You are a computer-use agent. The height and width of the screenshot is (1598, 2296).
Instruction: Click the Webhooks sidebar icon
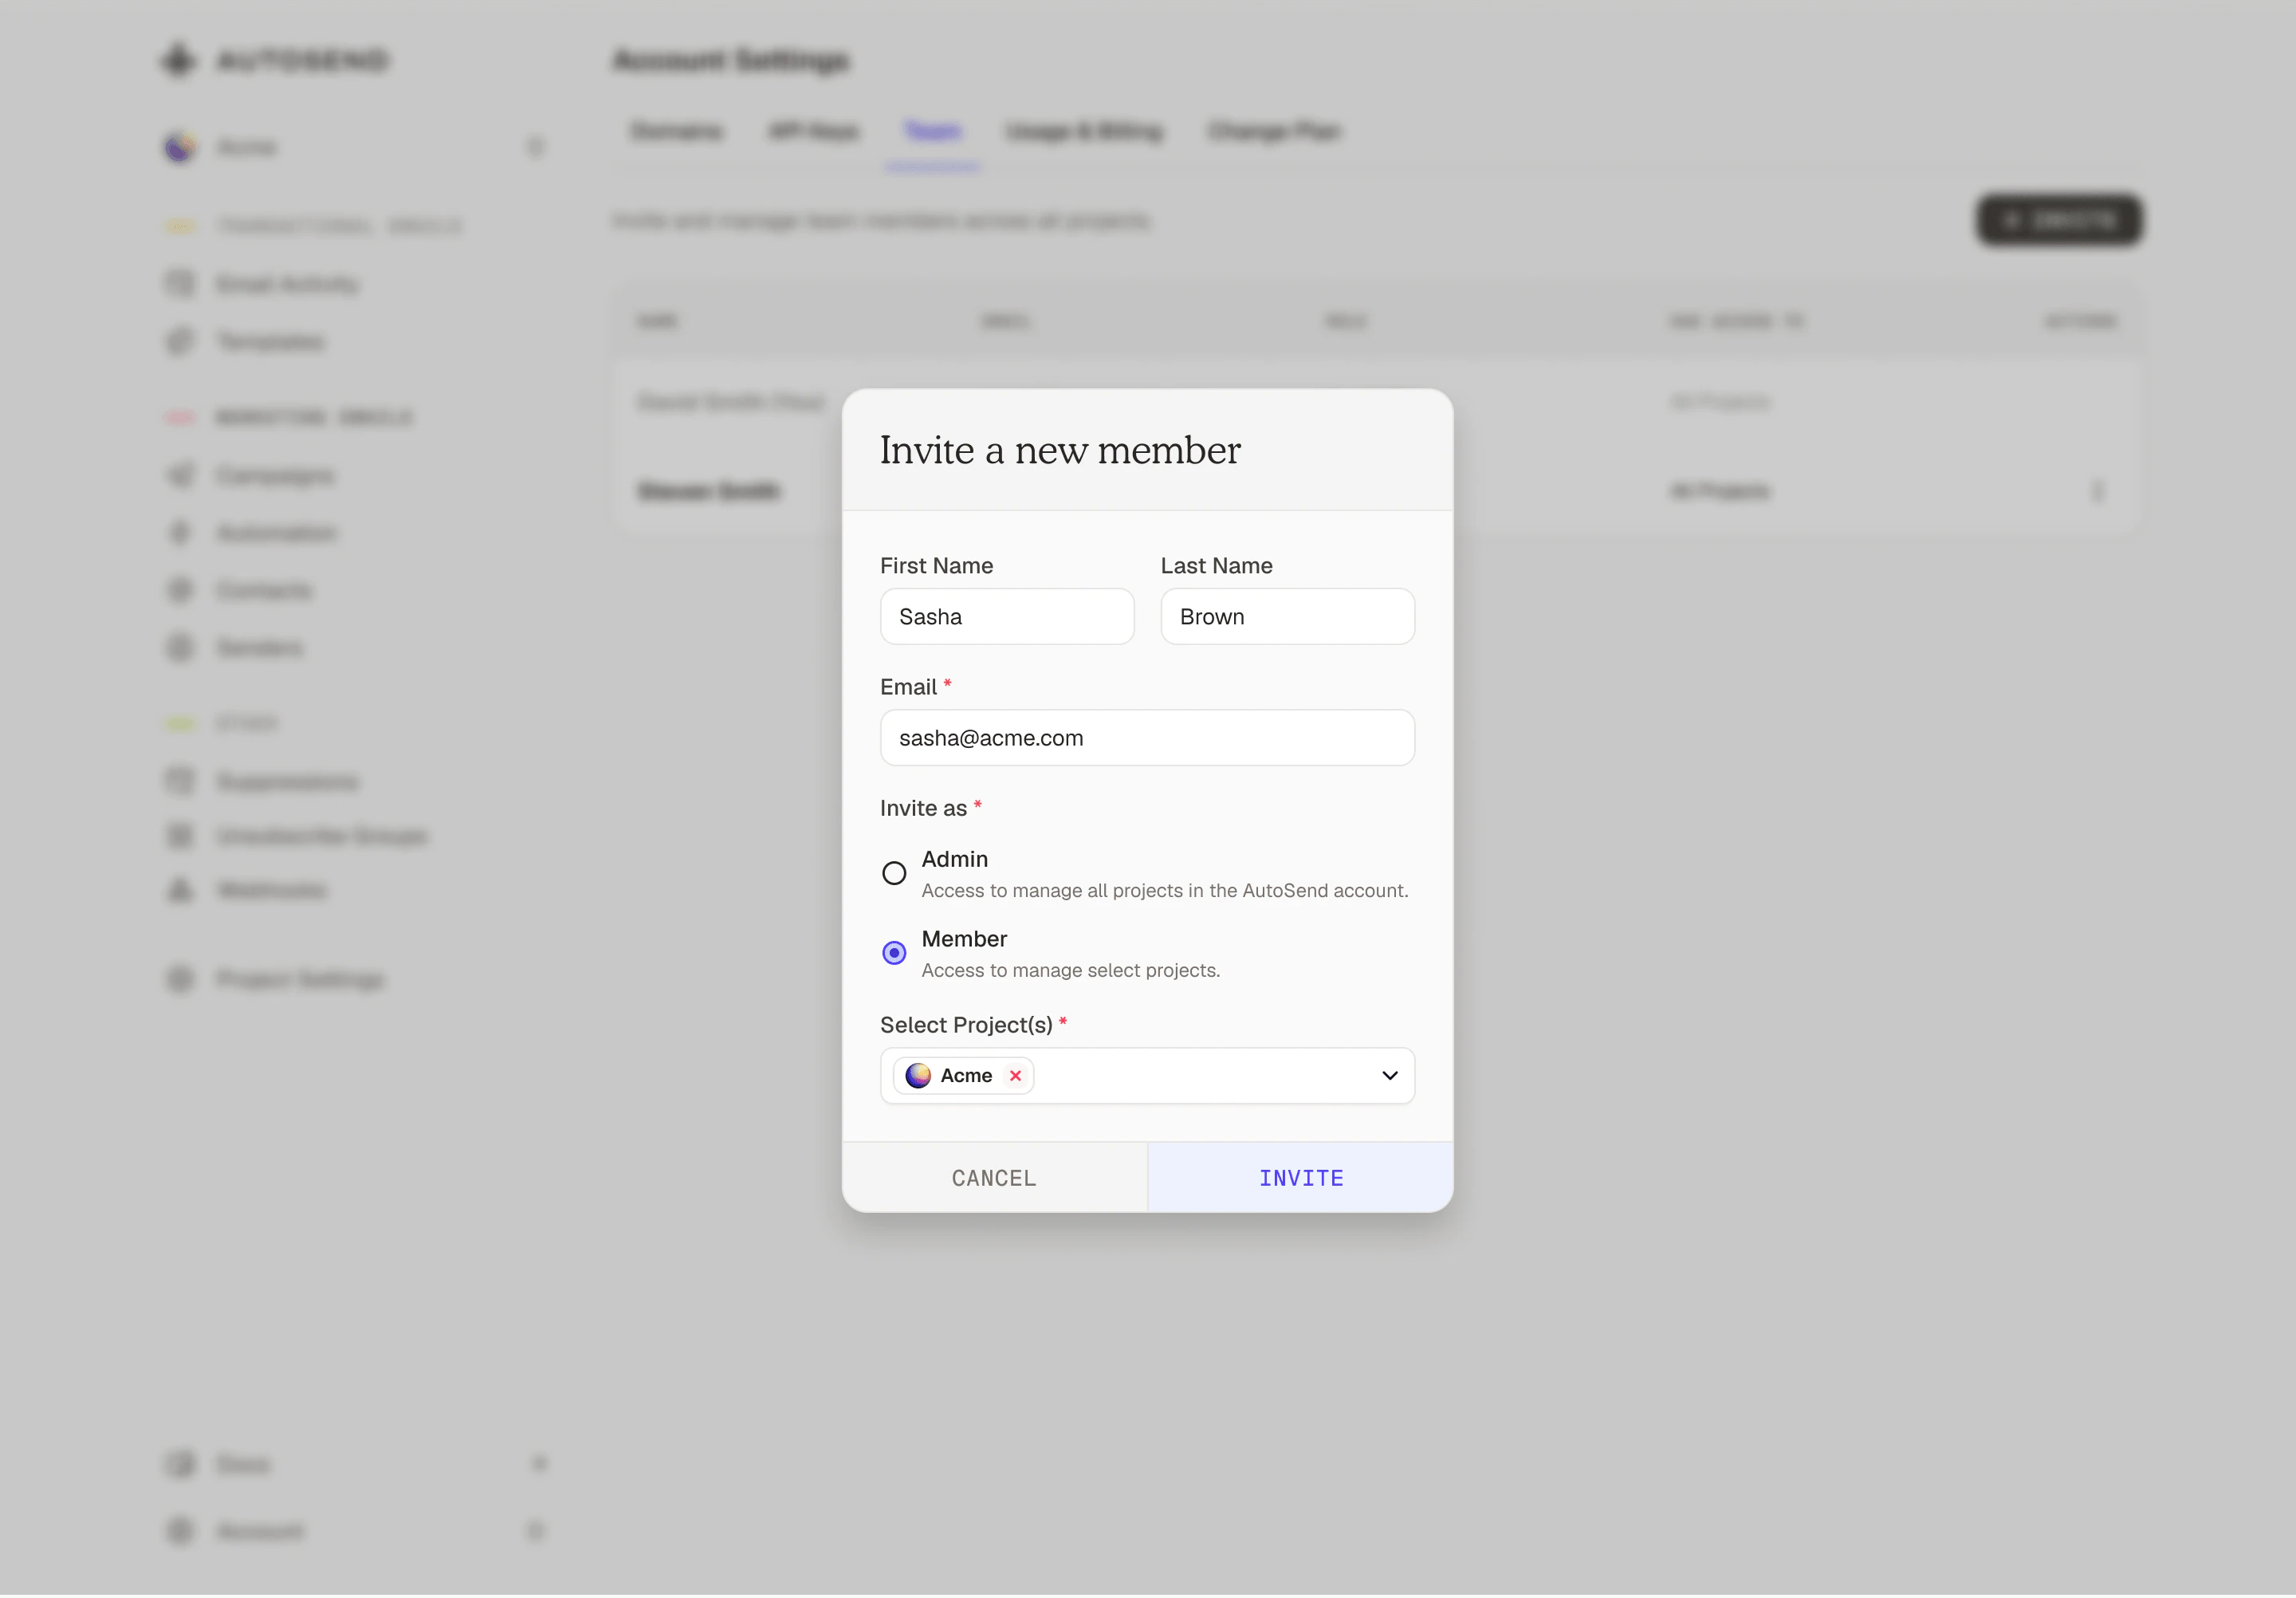click(180, 889)
